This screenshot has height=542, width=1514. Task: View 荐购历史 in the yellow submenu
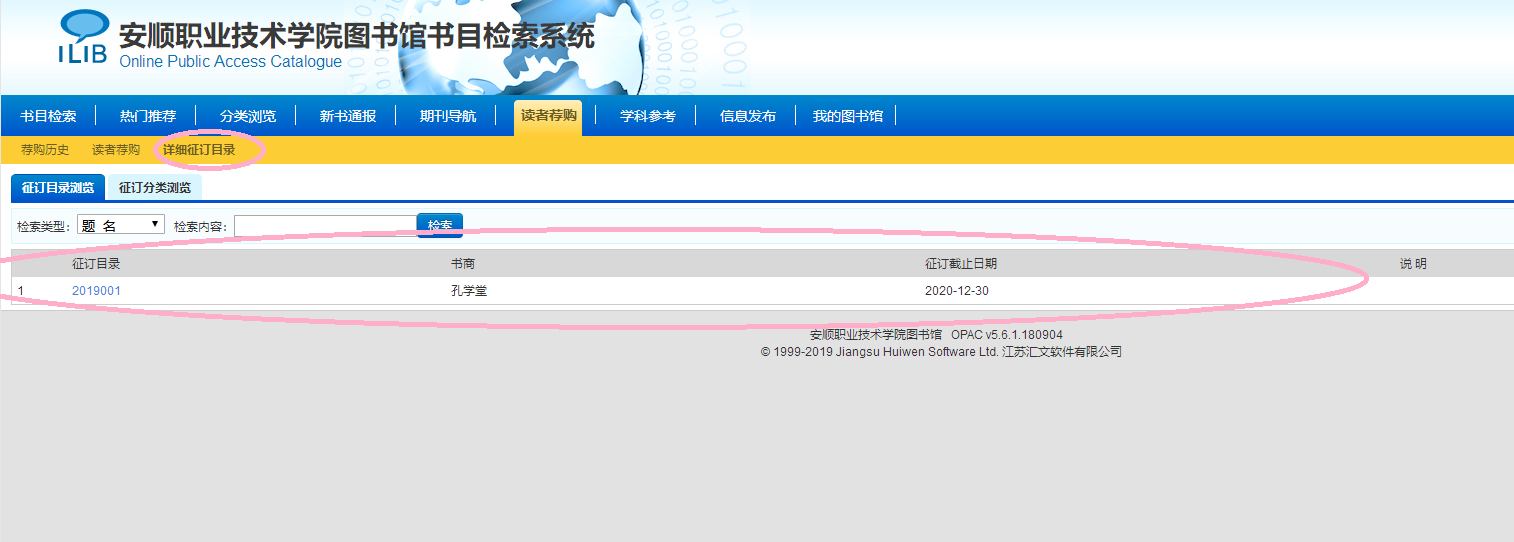45,150
